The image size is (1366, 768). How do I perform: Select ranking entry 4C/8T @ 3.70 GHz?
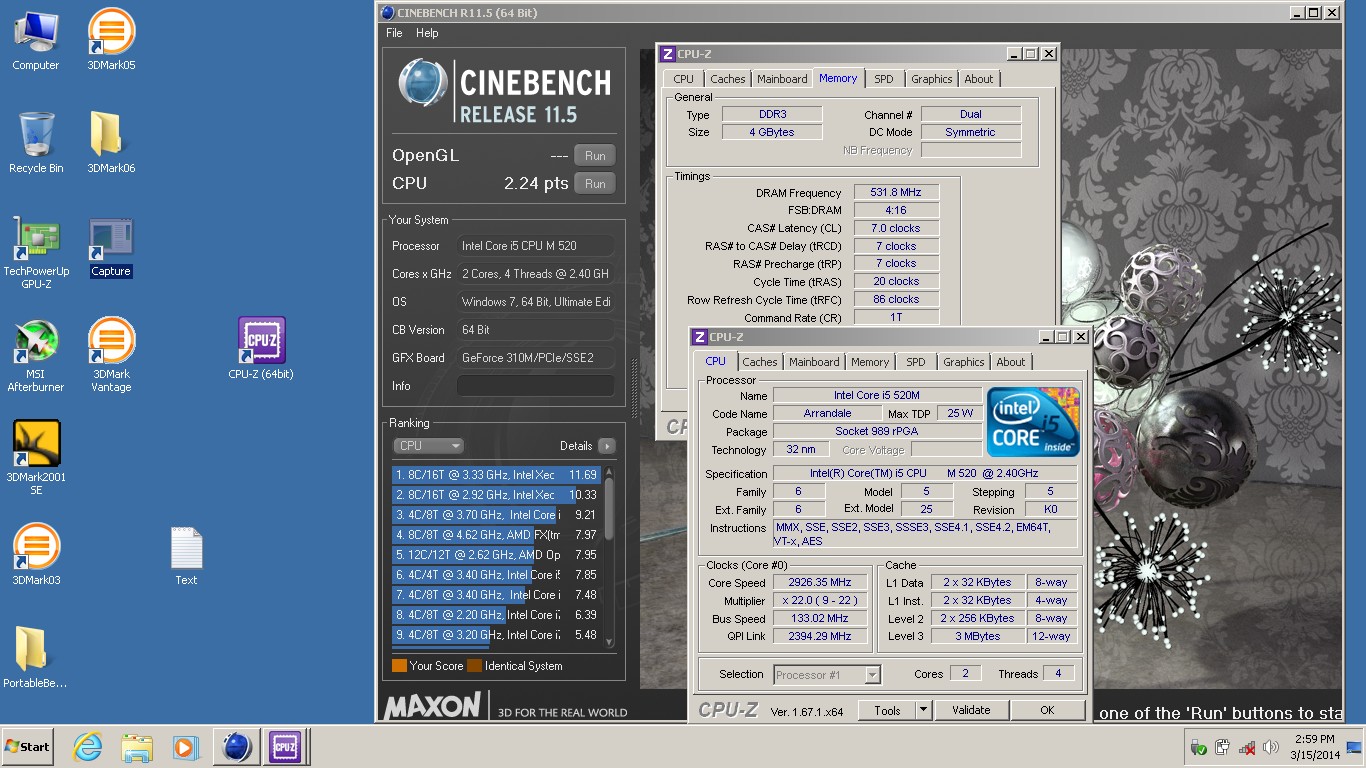pos(496,515)
